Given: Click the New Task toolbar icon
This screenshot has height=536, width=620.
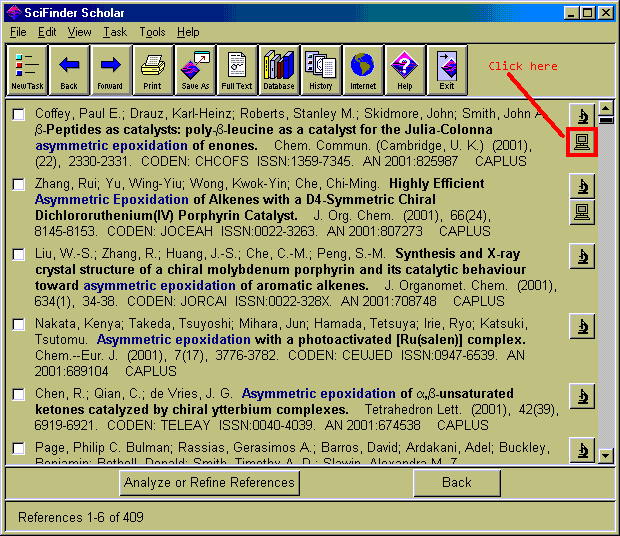Looking at the screenshot, I should (27, 70).
